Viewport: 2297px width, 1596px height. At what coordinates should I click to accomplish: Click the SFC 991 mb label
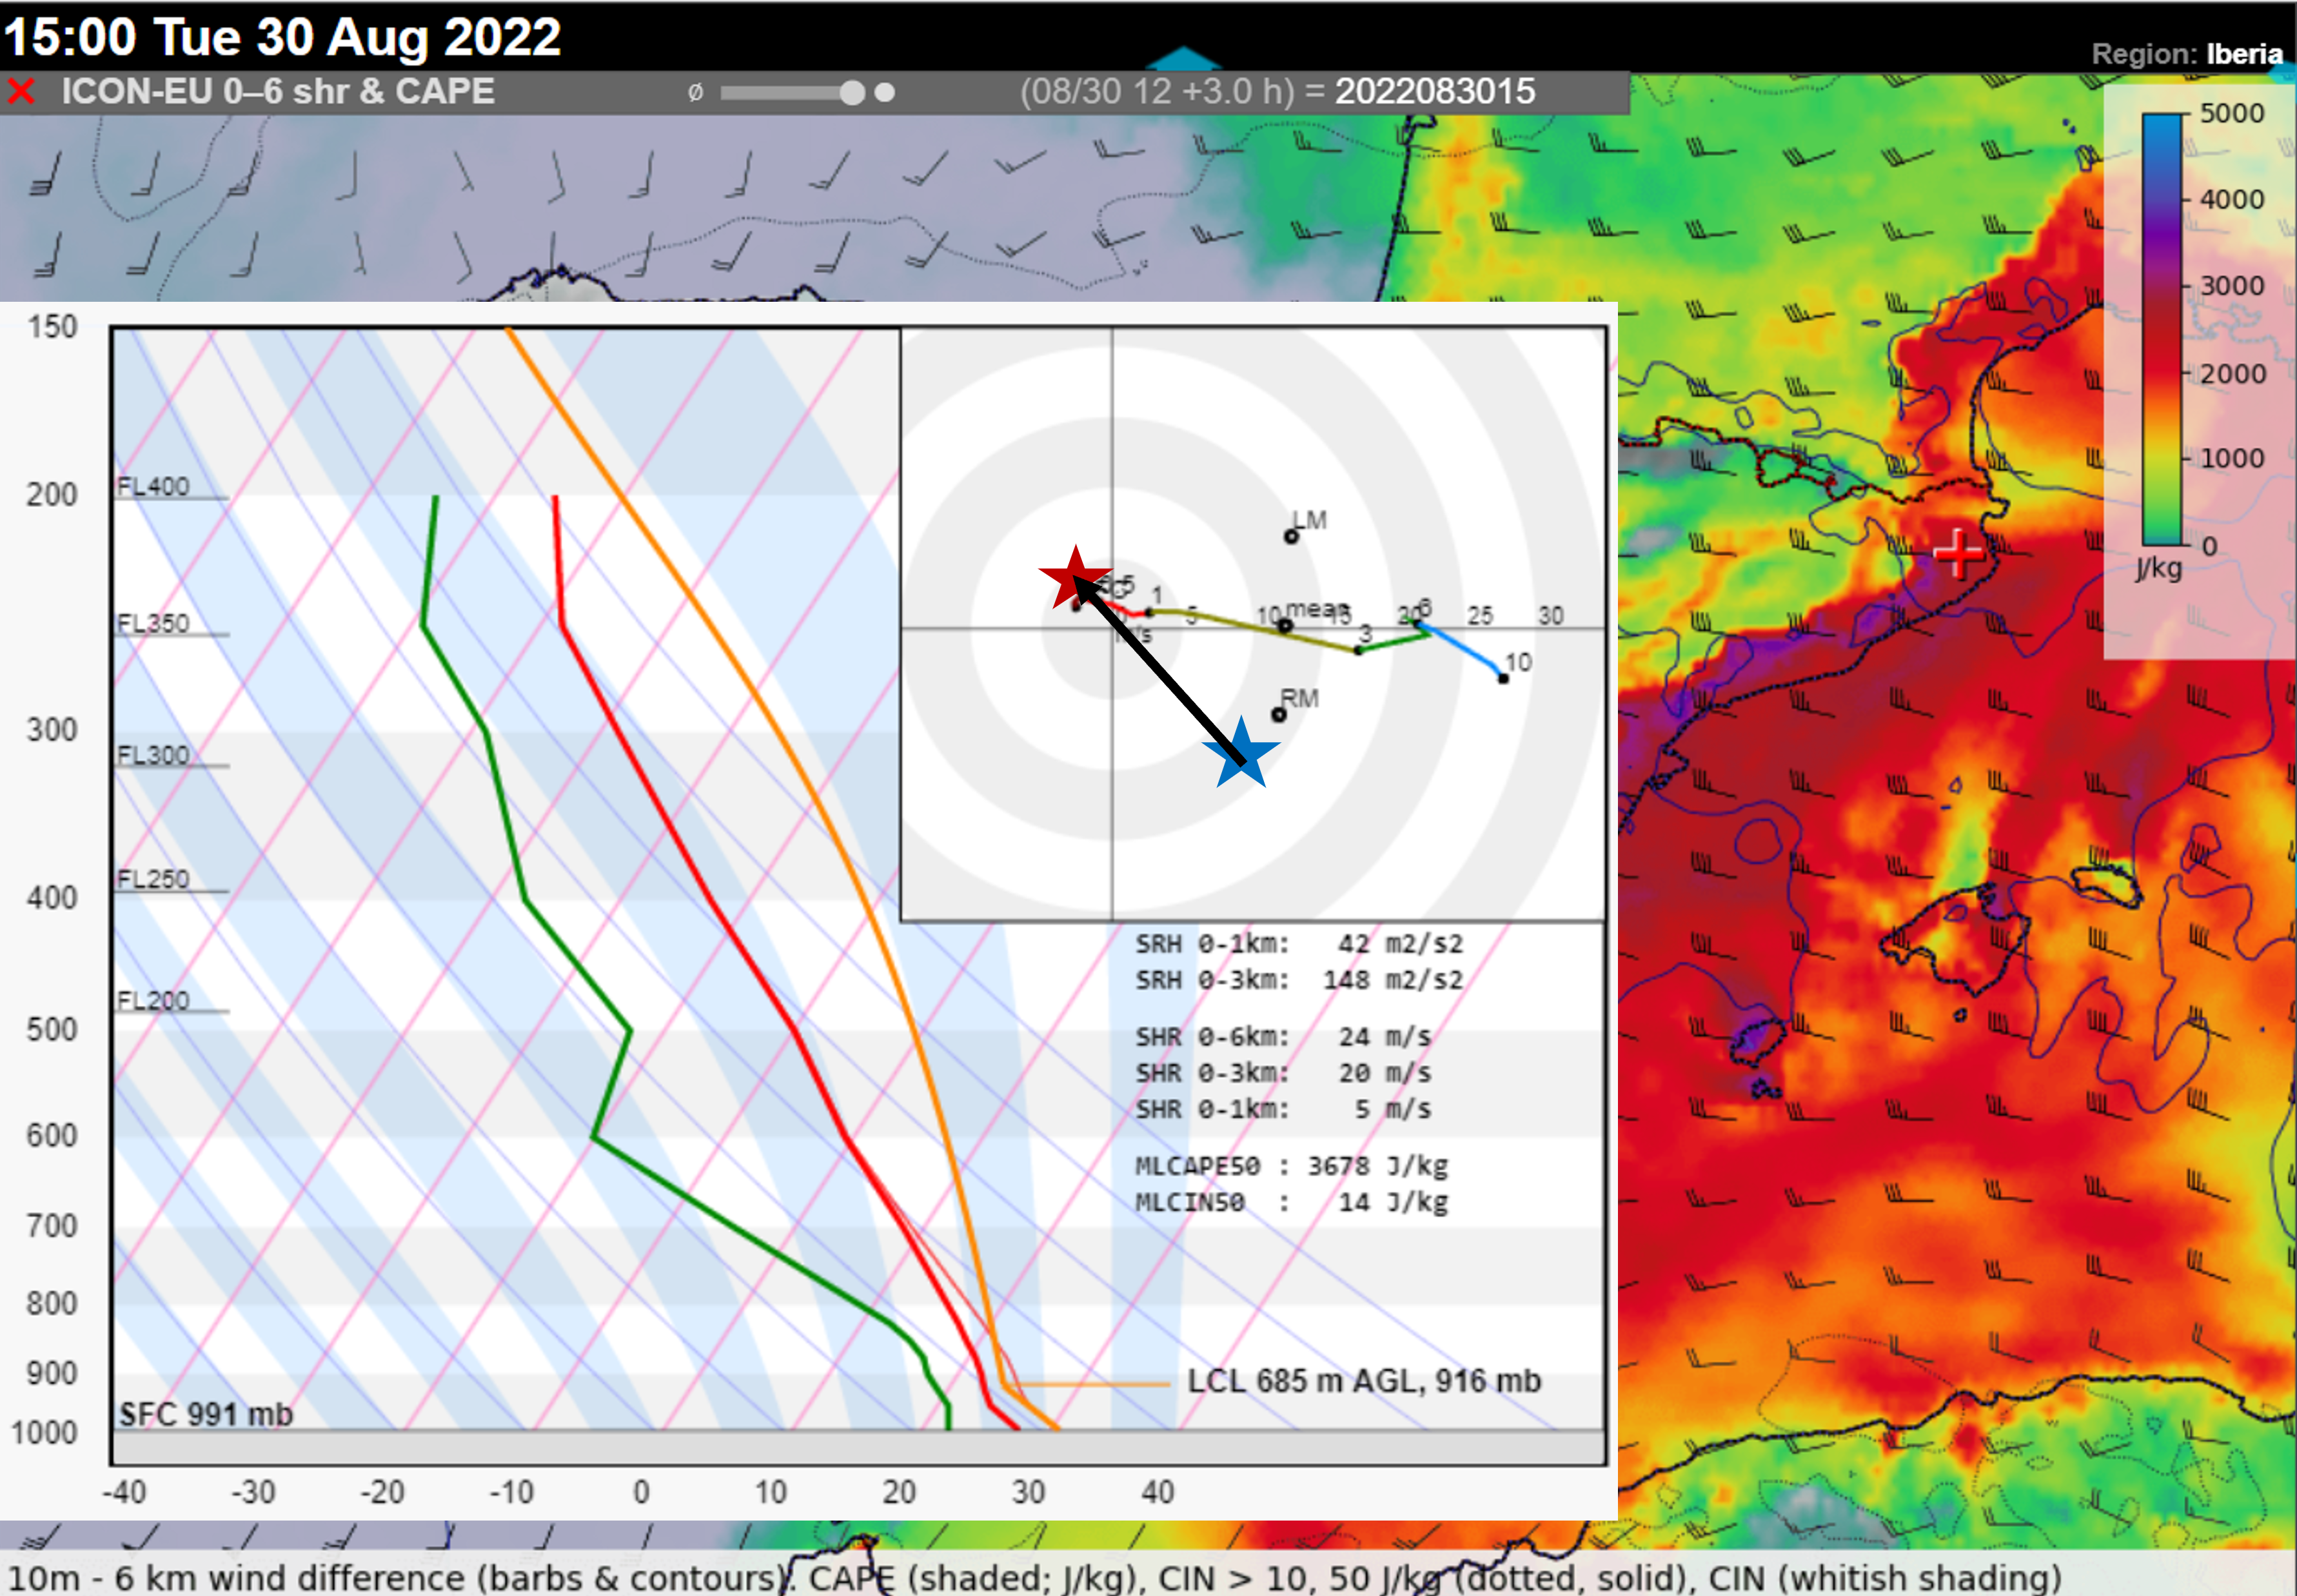pos(206,1414)
